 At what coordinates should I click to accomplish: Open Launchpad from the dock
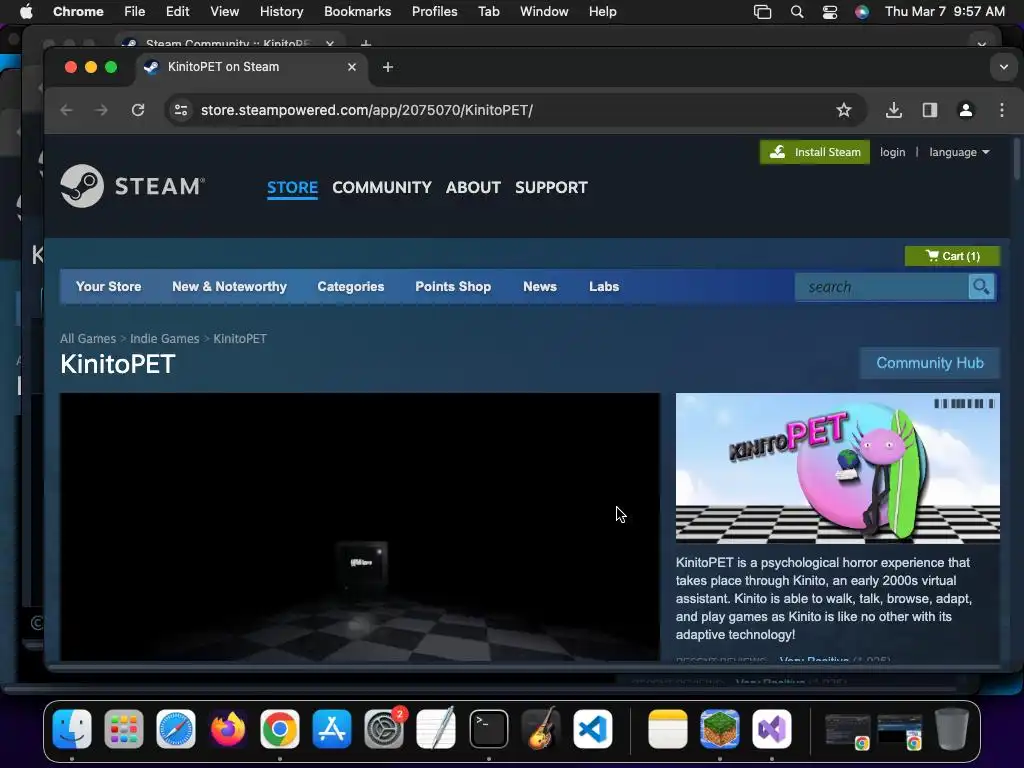pyautogui.click(x=123, y=729)
